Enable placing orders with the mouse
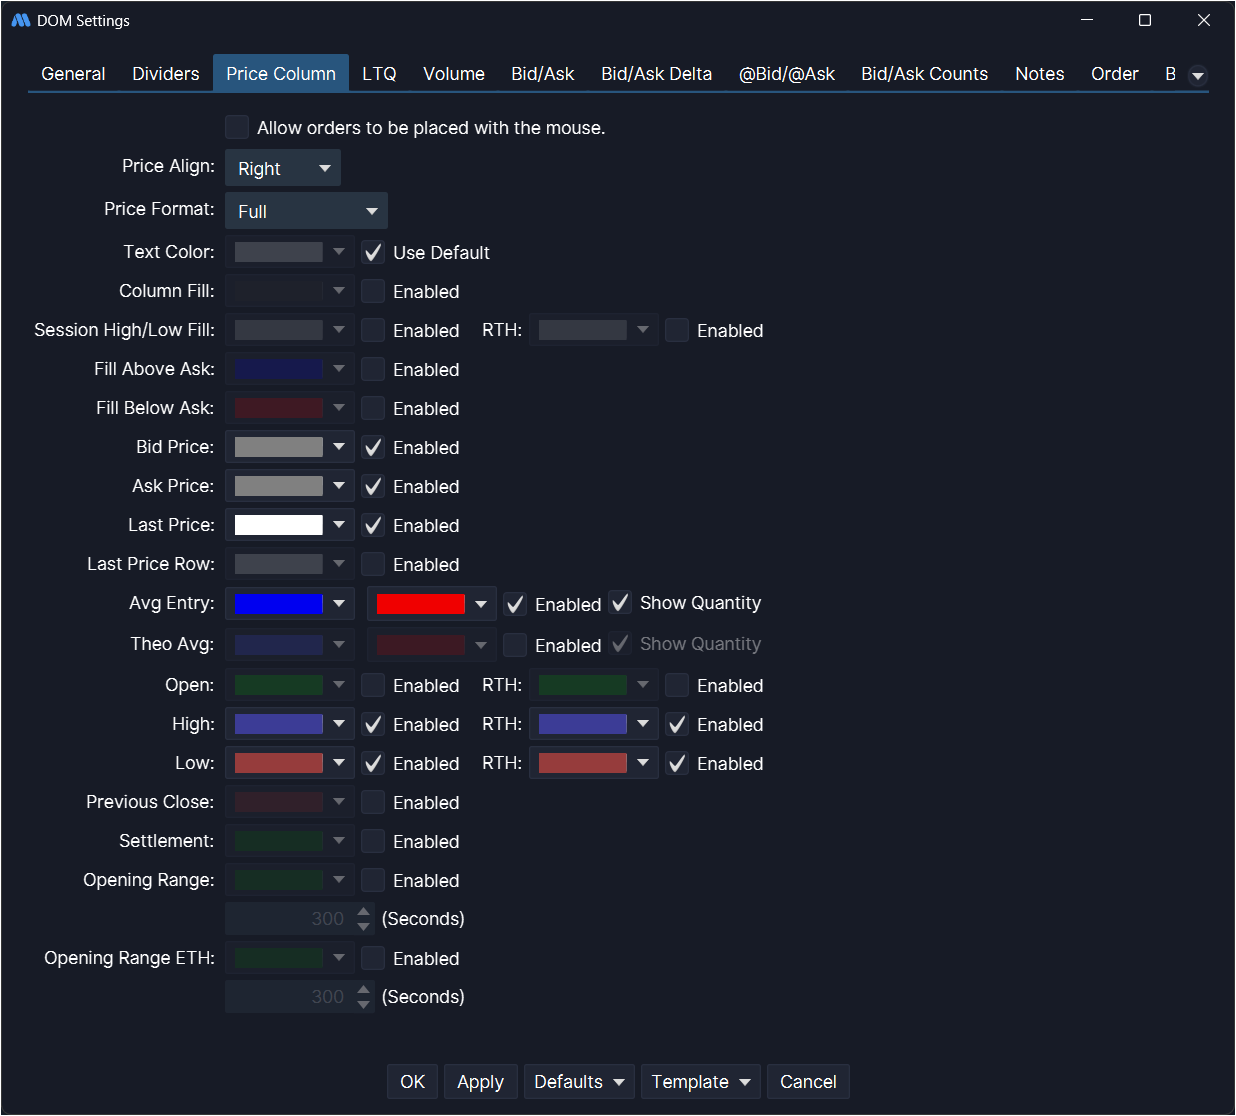 point(237,127)
